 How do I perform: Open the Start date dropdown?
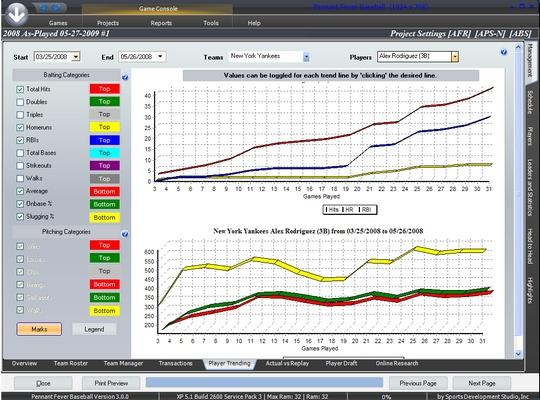pos(76,57)
